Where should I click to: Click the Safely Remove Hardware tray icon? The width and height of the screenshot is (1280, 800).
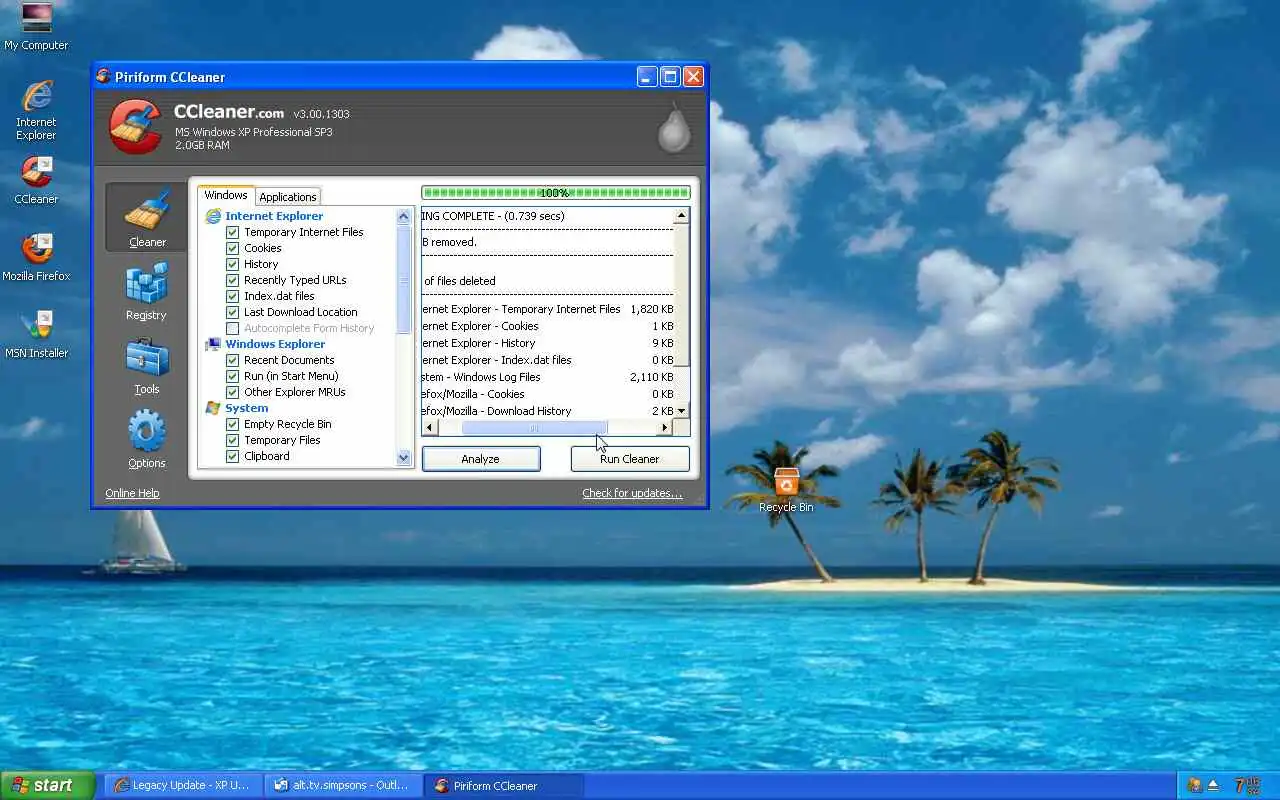click(1213, 786)
